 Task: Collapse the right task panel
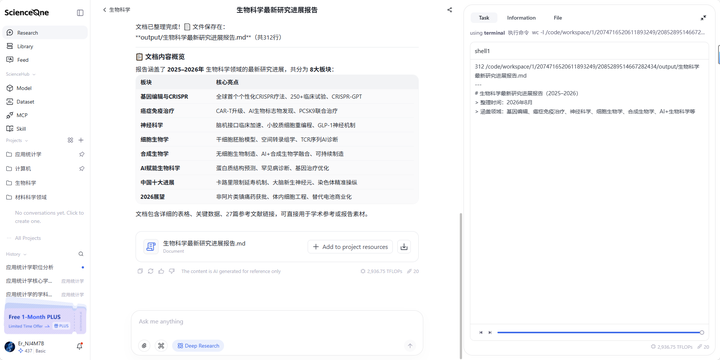pos(703,18)
